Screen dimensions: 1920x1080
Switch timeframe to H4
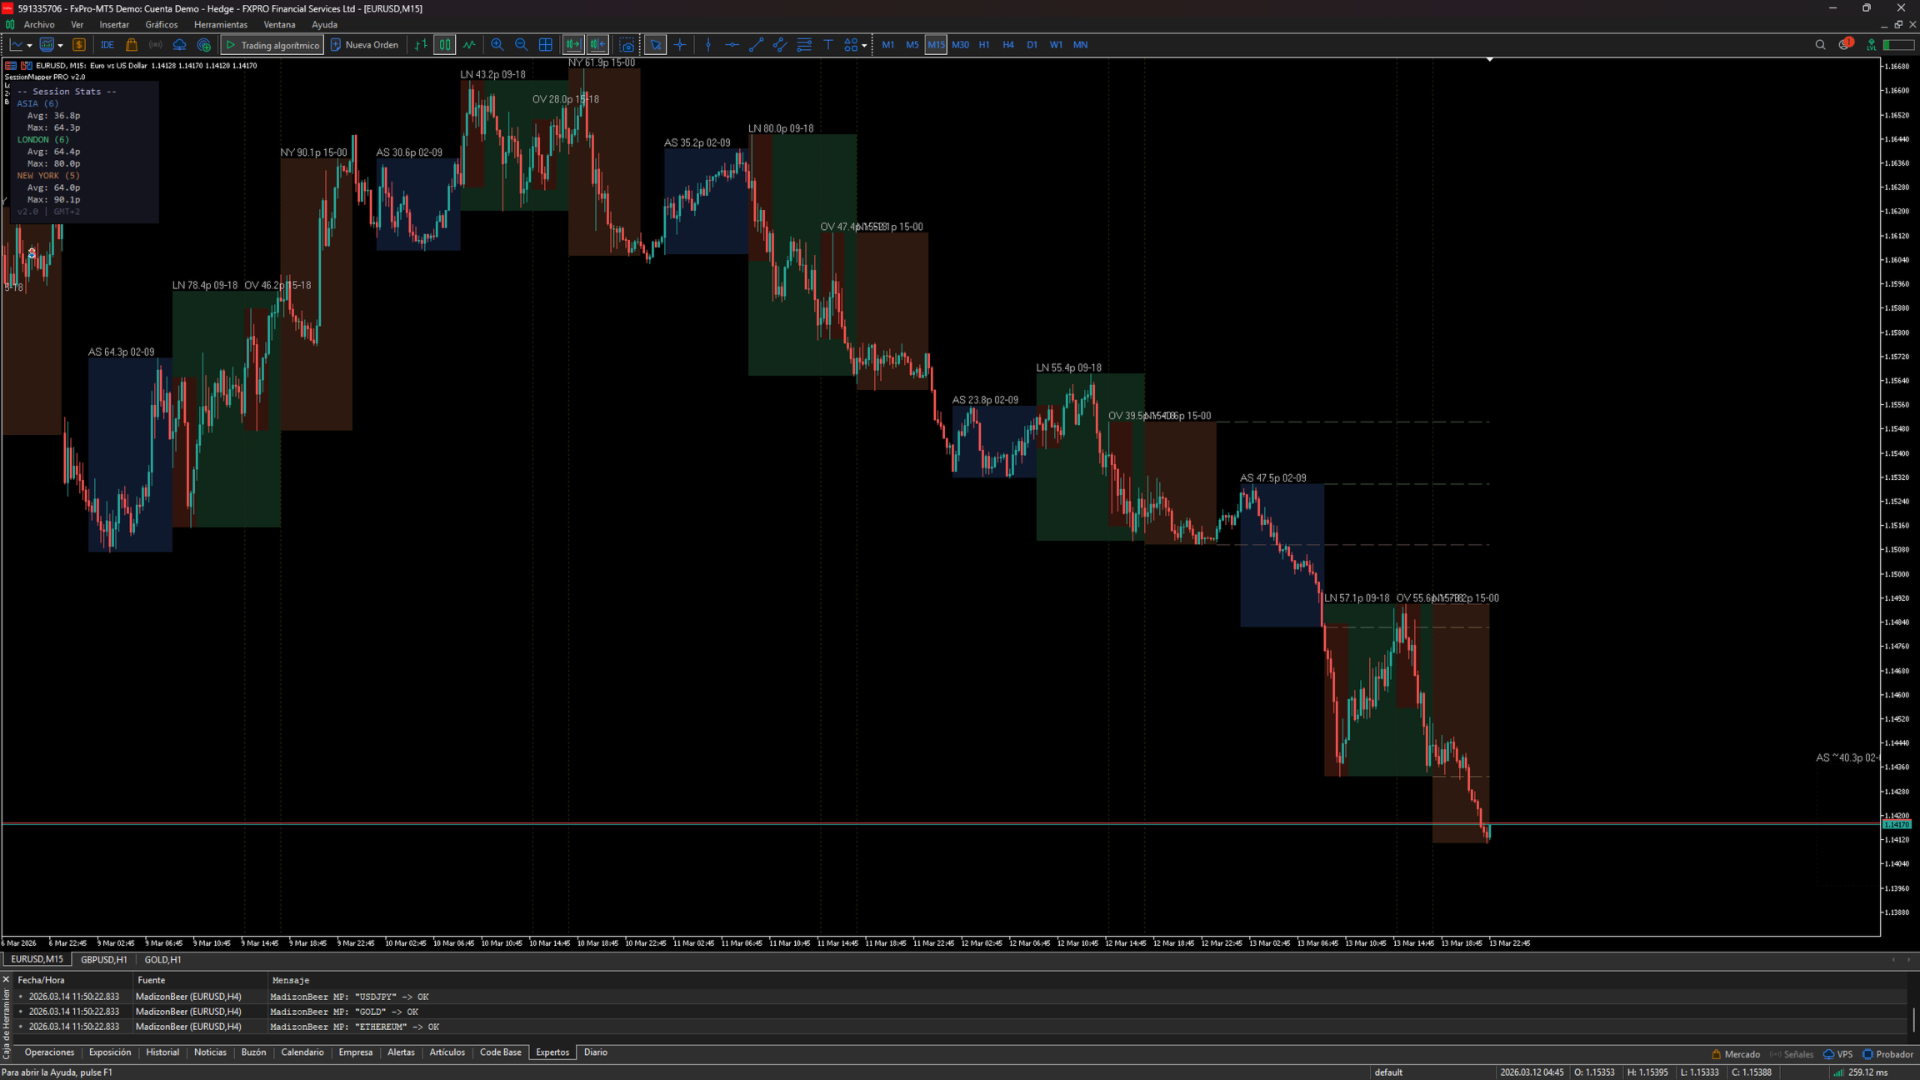tap(1008, 45)
